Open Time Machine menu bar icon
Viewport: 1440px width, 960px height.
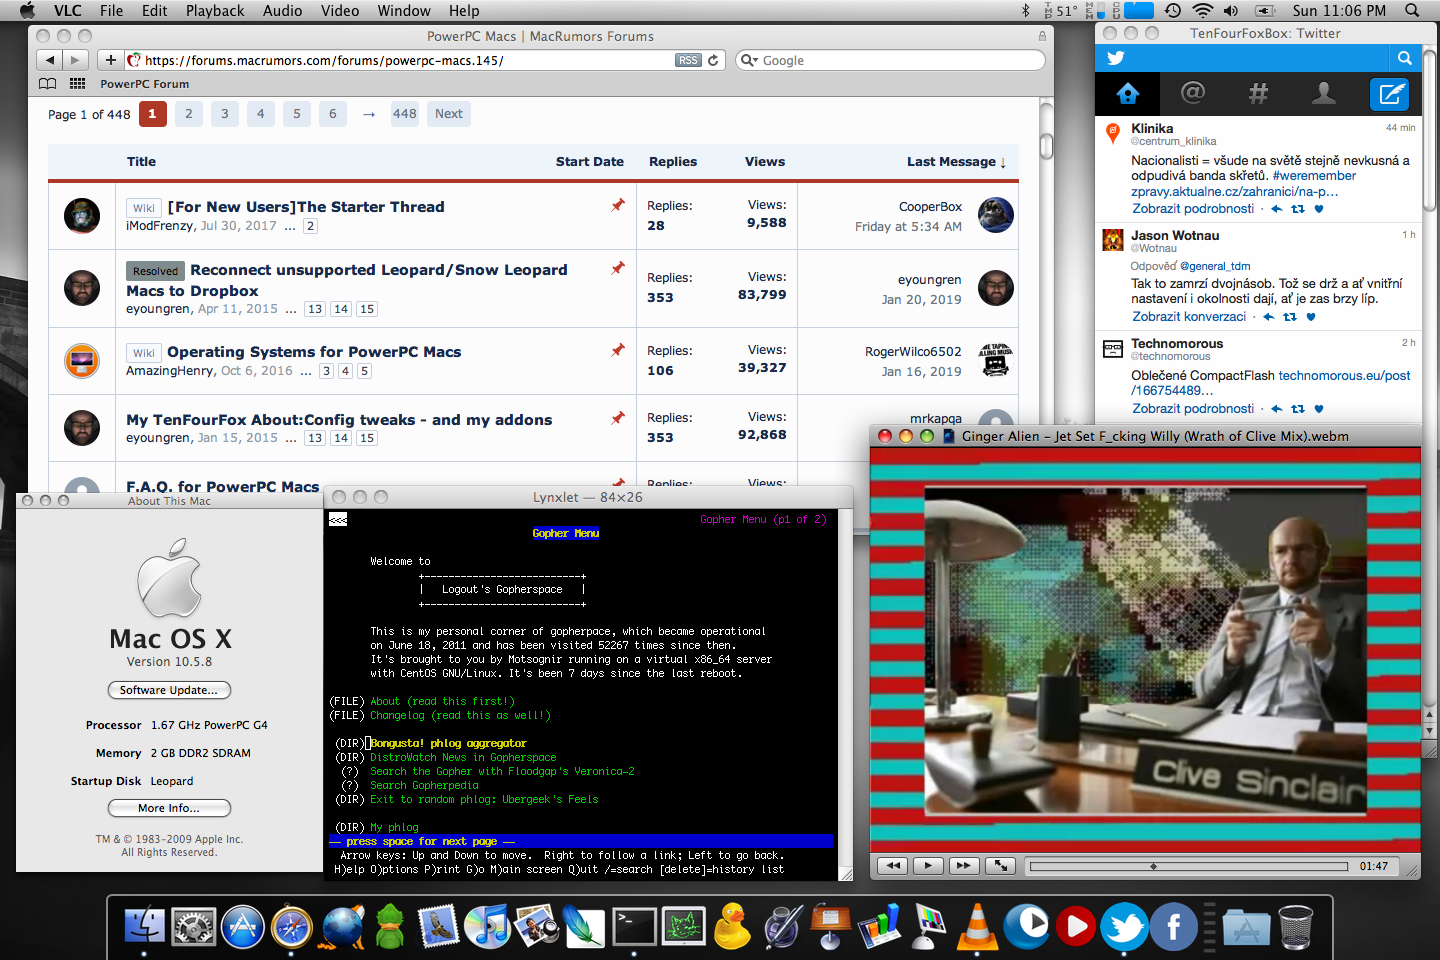point(1173,10)
